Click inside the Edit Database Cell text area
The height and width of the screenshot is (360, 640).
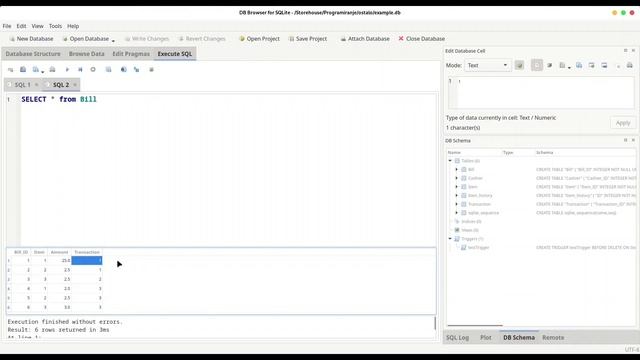(x=541, y=93)
